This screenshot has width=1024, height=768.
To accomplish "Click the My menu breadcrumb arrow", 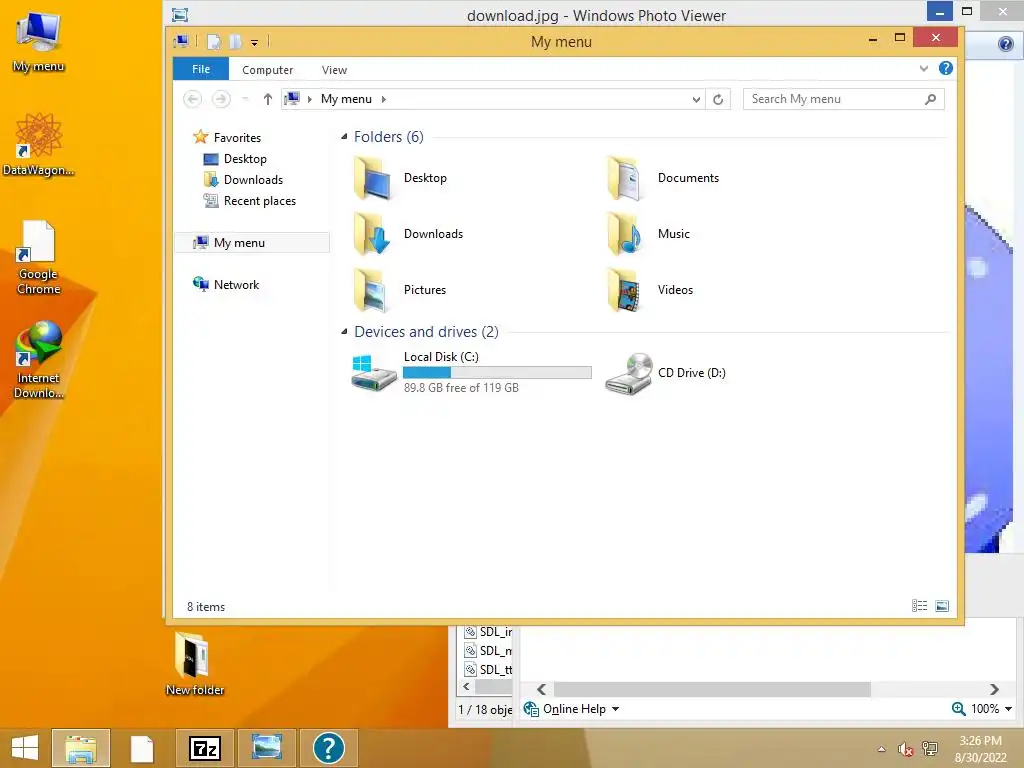I will tap(384, 99).
